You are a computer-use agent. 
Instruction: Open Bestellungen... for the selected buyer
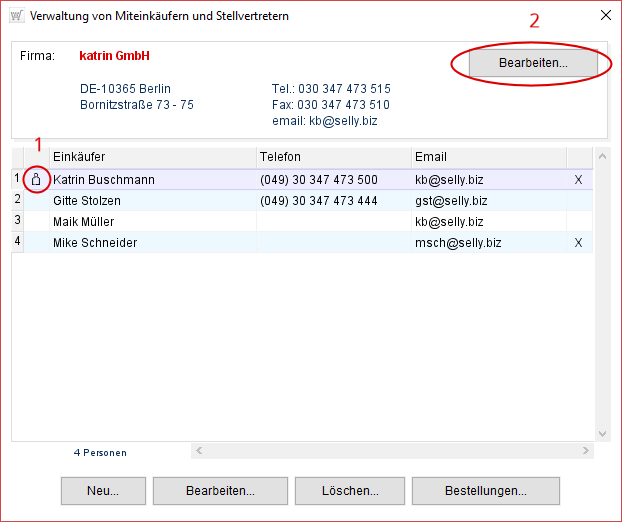coord(486,491)
